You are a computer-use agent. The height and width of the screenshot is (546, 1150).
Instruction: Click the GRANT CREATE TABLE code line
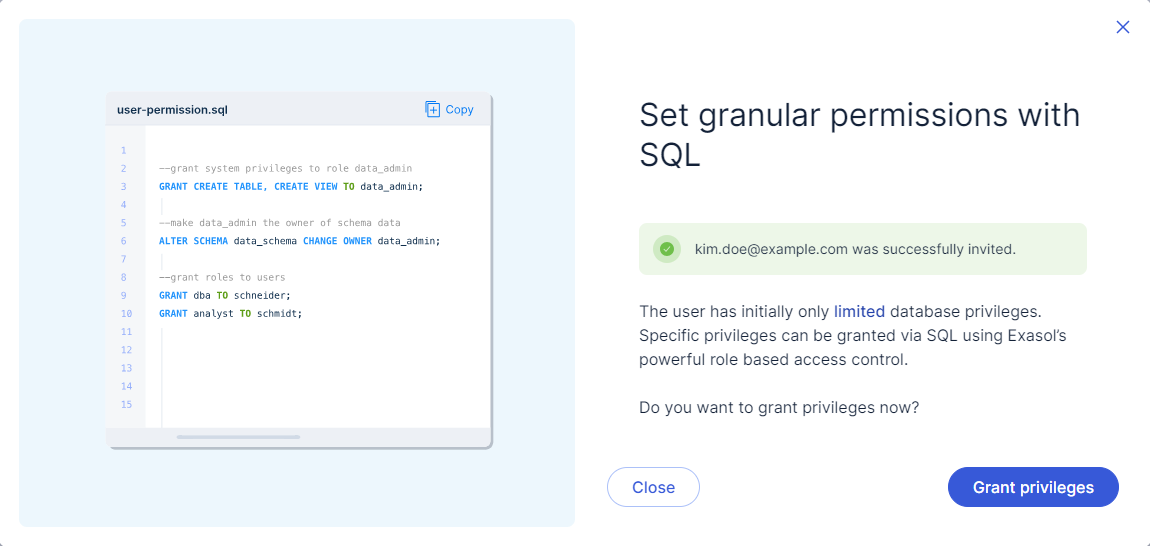[290, 187]
